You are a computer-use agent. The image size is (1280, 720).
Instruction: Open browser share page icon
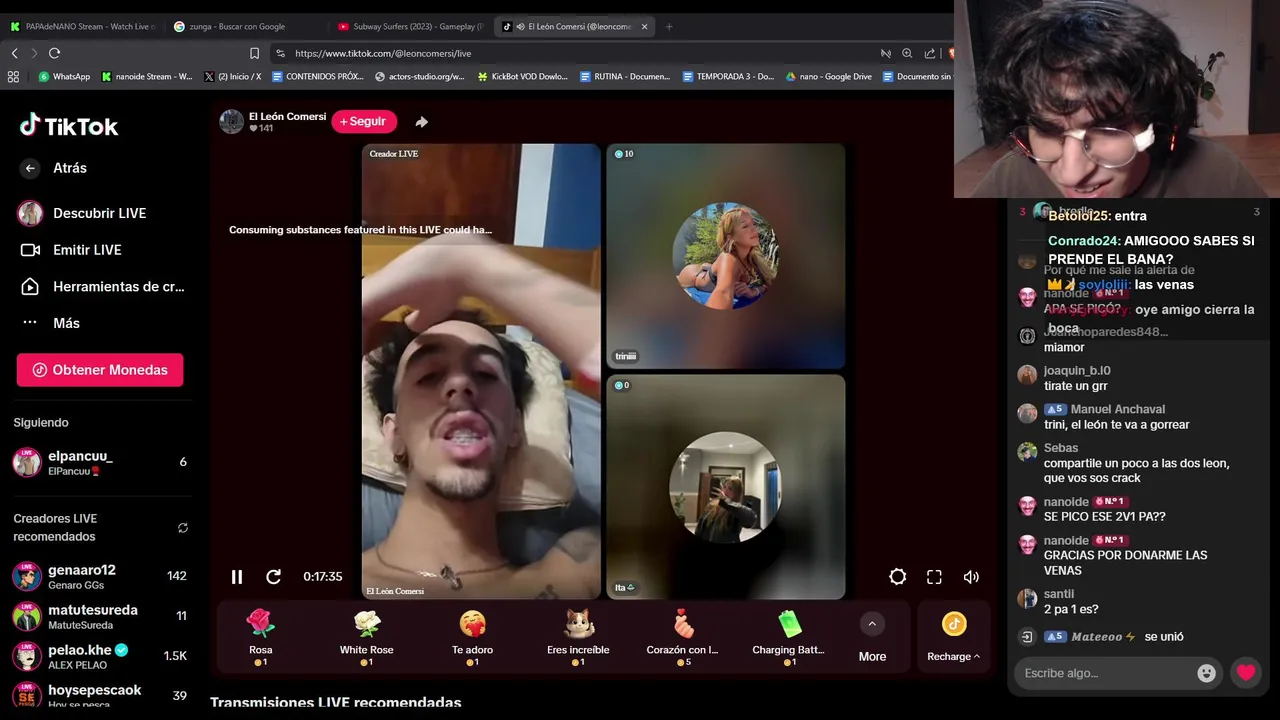pyautogui.click(x=930, y=53)
